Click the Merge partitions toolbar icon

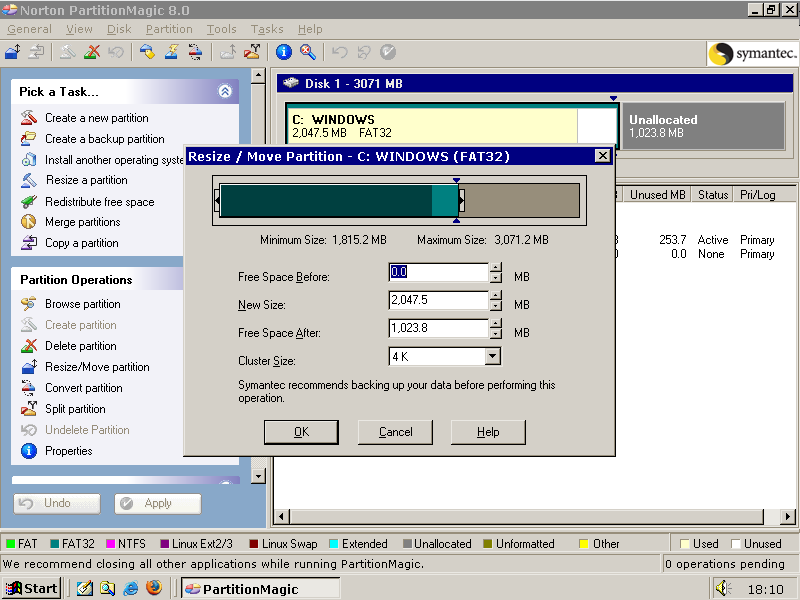pos(228,52)
